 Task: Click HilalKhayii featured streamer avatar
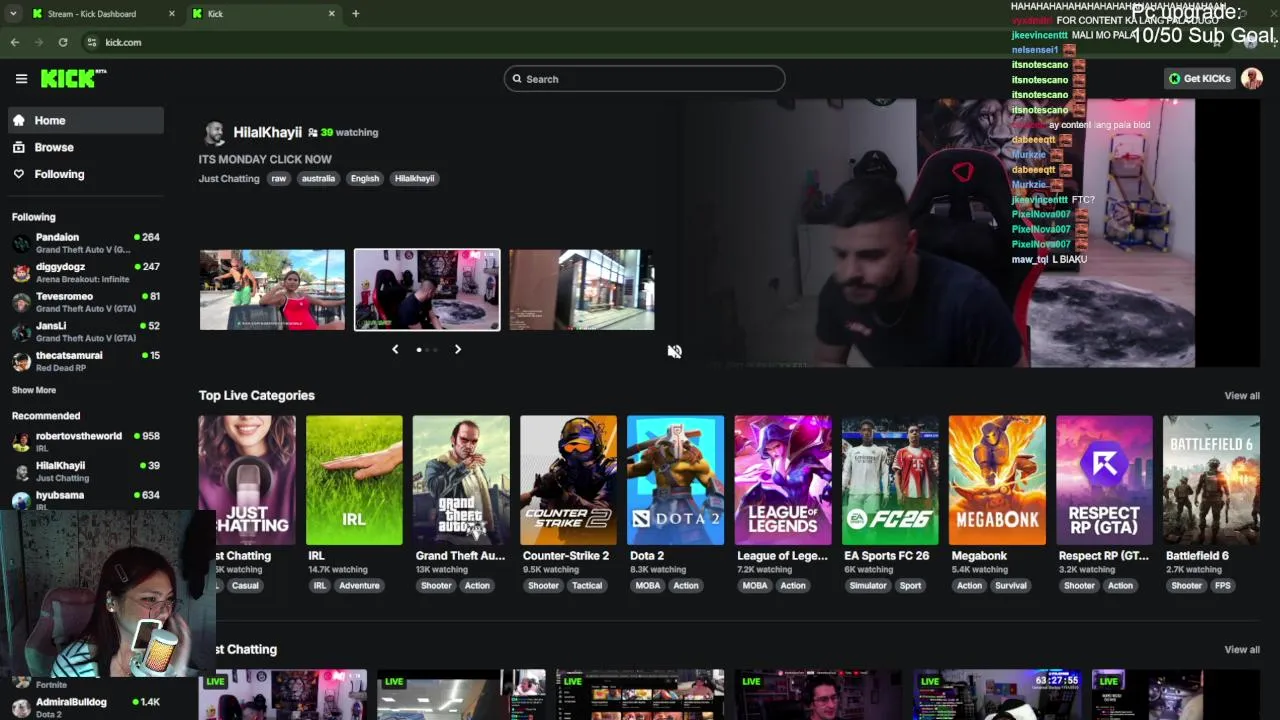pos(214,133)
